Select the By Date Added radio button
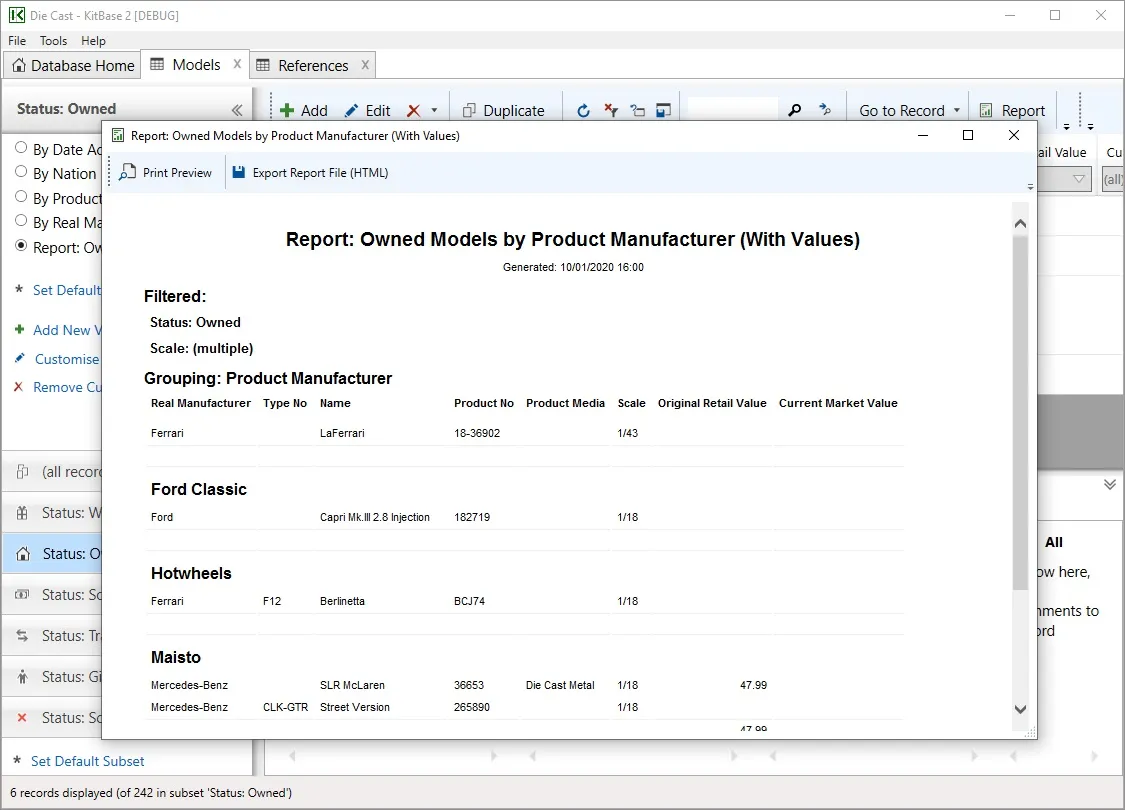 (x=21, y=148)
